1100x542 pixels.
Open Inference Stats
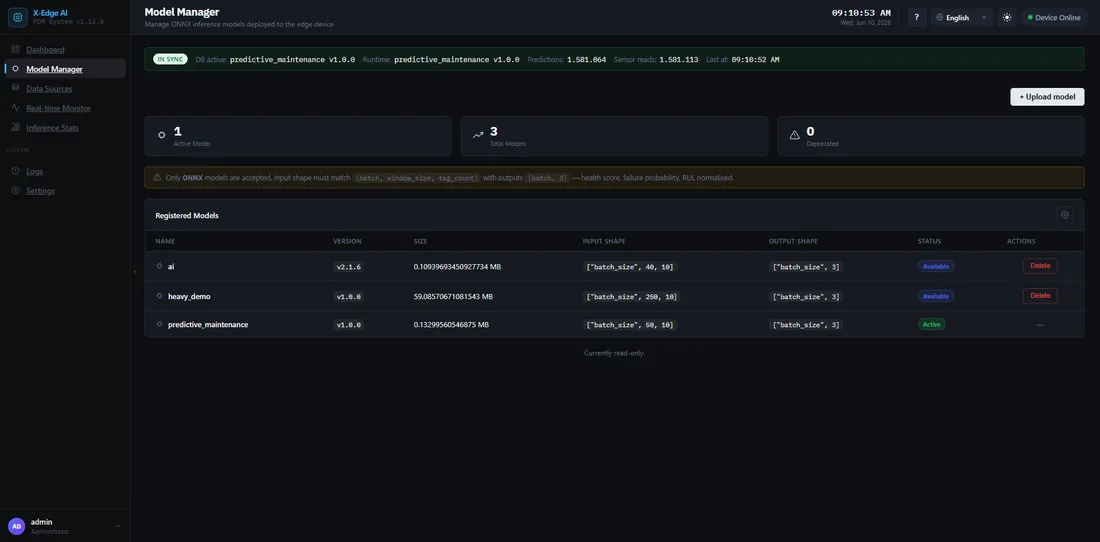(x=53, y=128)
